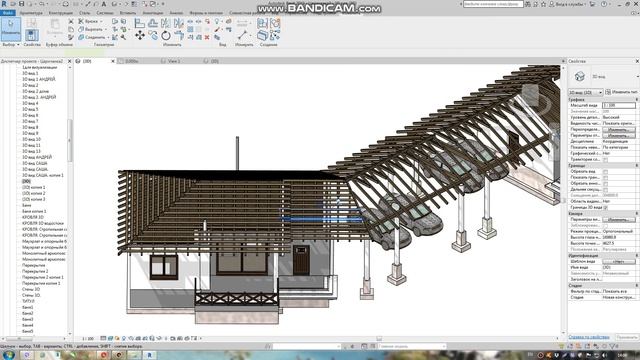Select the Mirror pick axis tool
640x360 pixels.
pos(166,24)
